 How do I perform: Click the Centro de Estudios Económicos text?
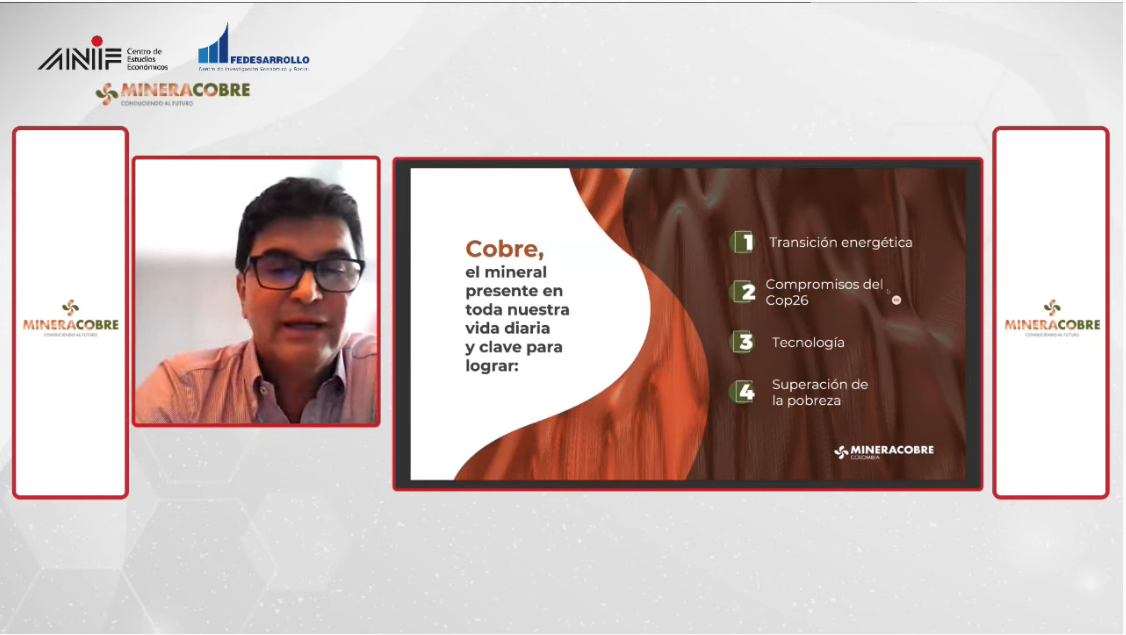tap(147, 59)
